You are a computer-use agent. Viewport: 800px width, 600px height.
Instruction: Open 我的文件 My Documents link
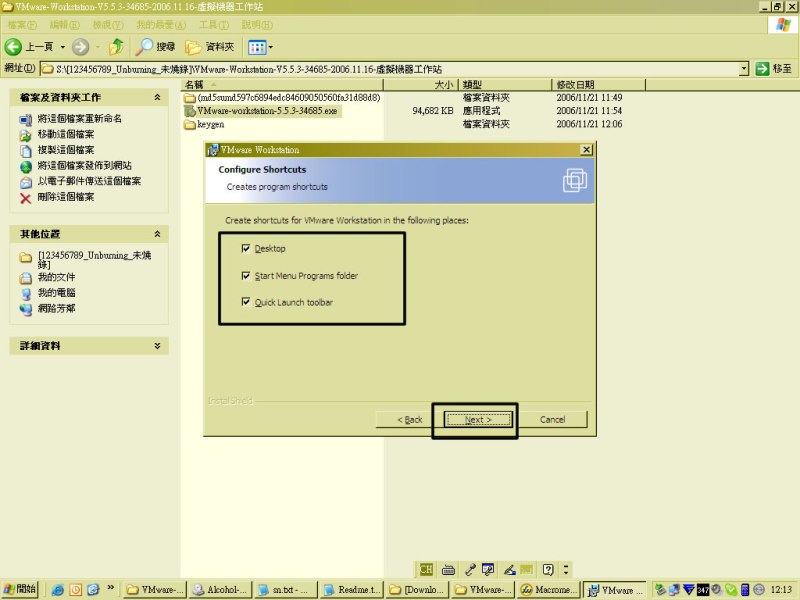point(56,277)
